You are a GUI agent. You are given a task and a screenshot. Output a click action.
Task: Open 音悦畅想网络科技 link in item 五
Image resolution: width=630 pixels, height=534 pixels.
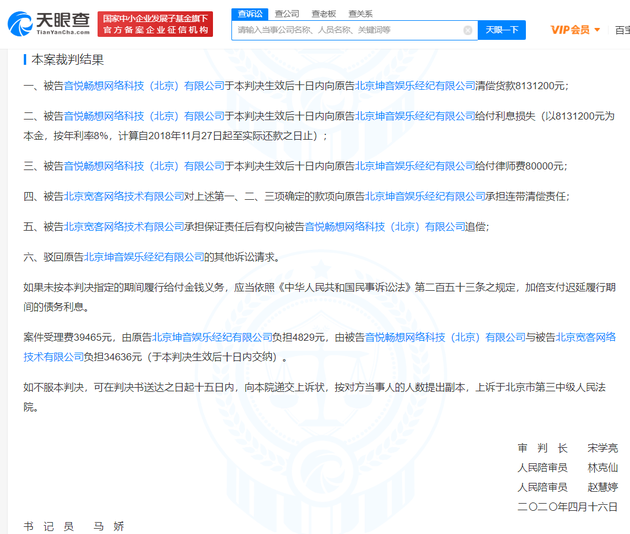(385, 227)
